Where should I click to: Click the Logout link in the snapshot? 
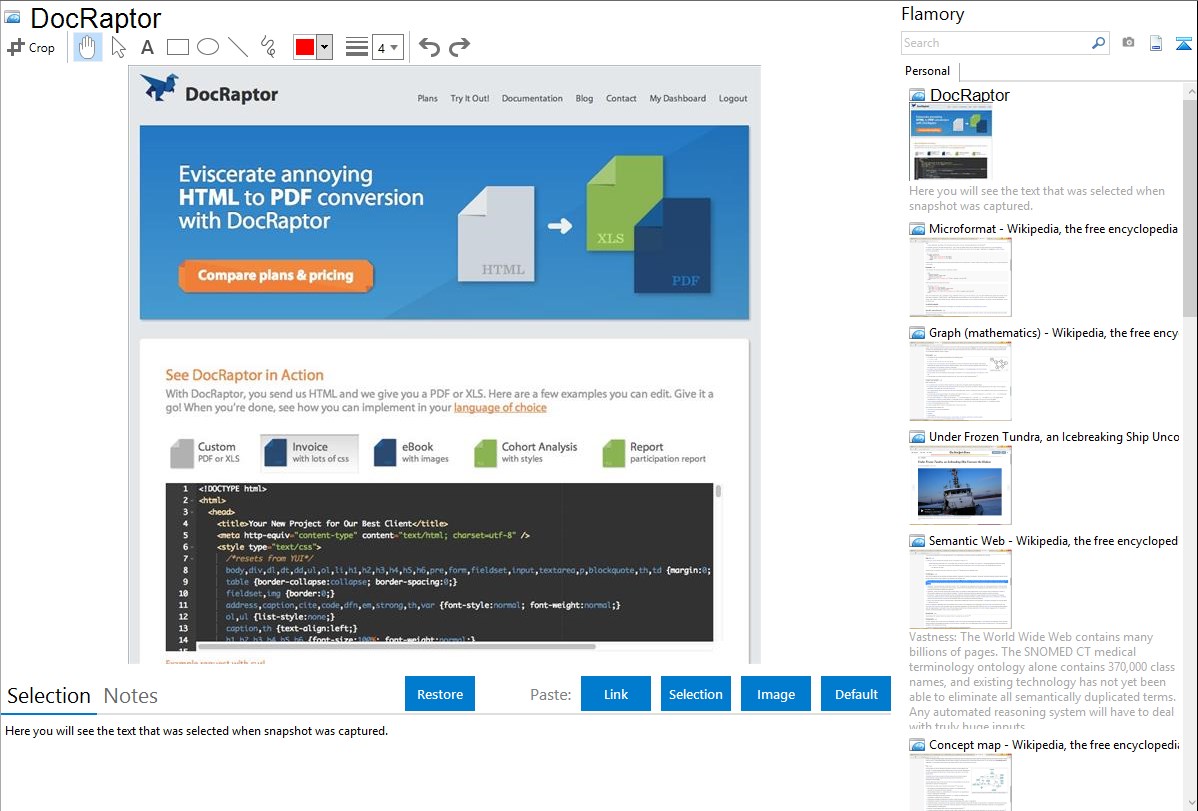point(733,99)
